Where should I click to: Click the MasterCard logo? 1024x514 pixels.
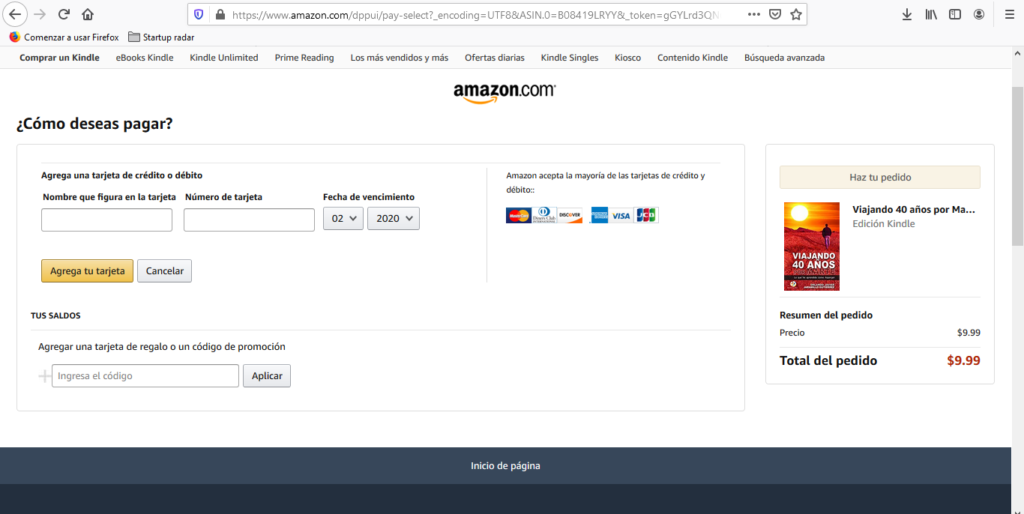(519, 215)
